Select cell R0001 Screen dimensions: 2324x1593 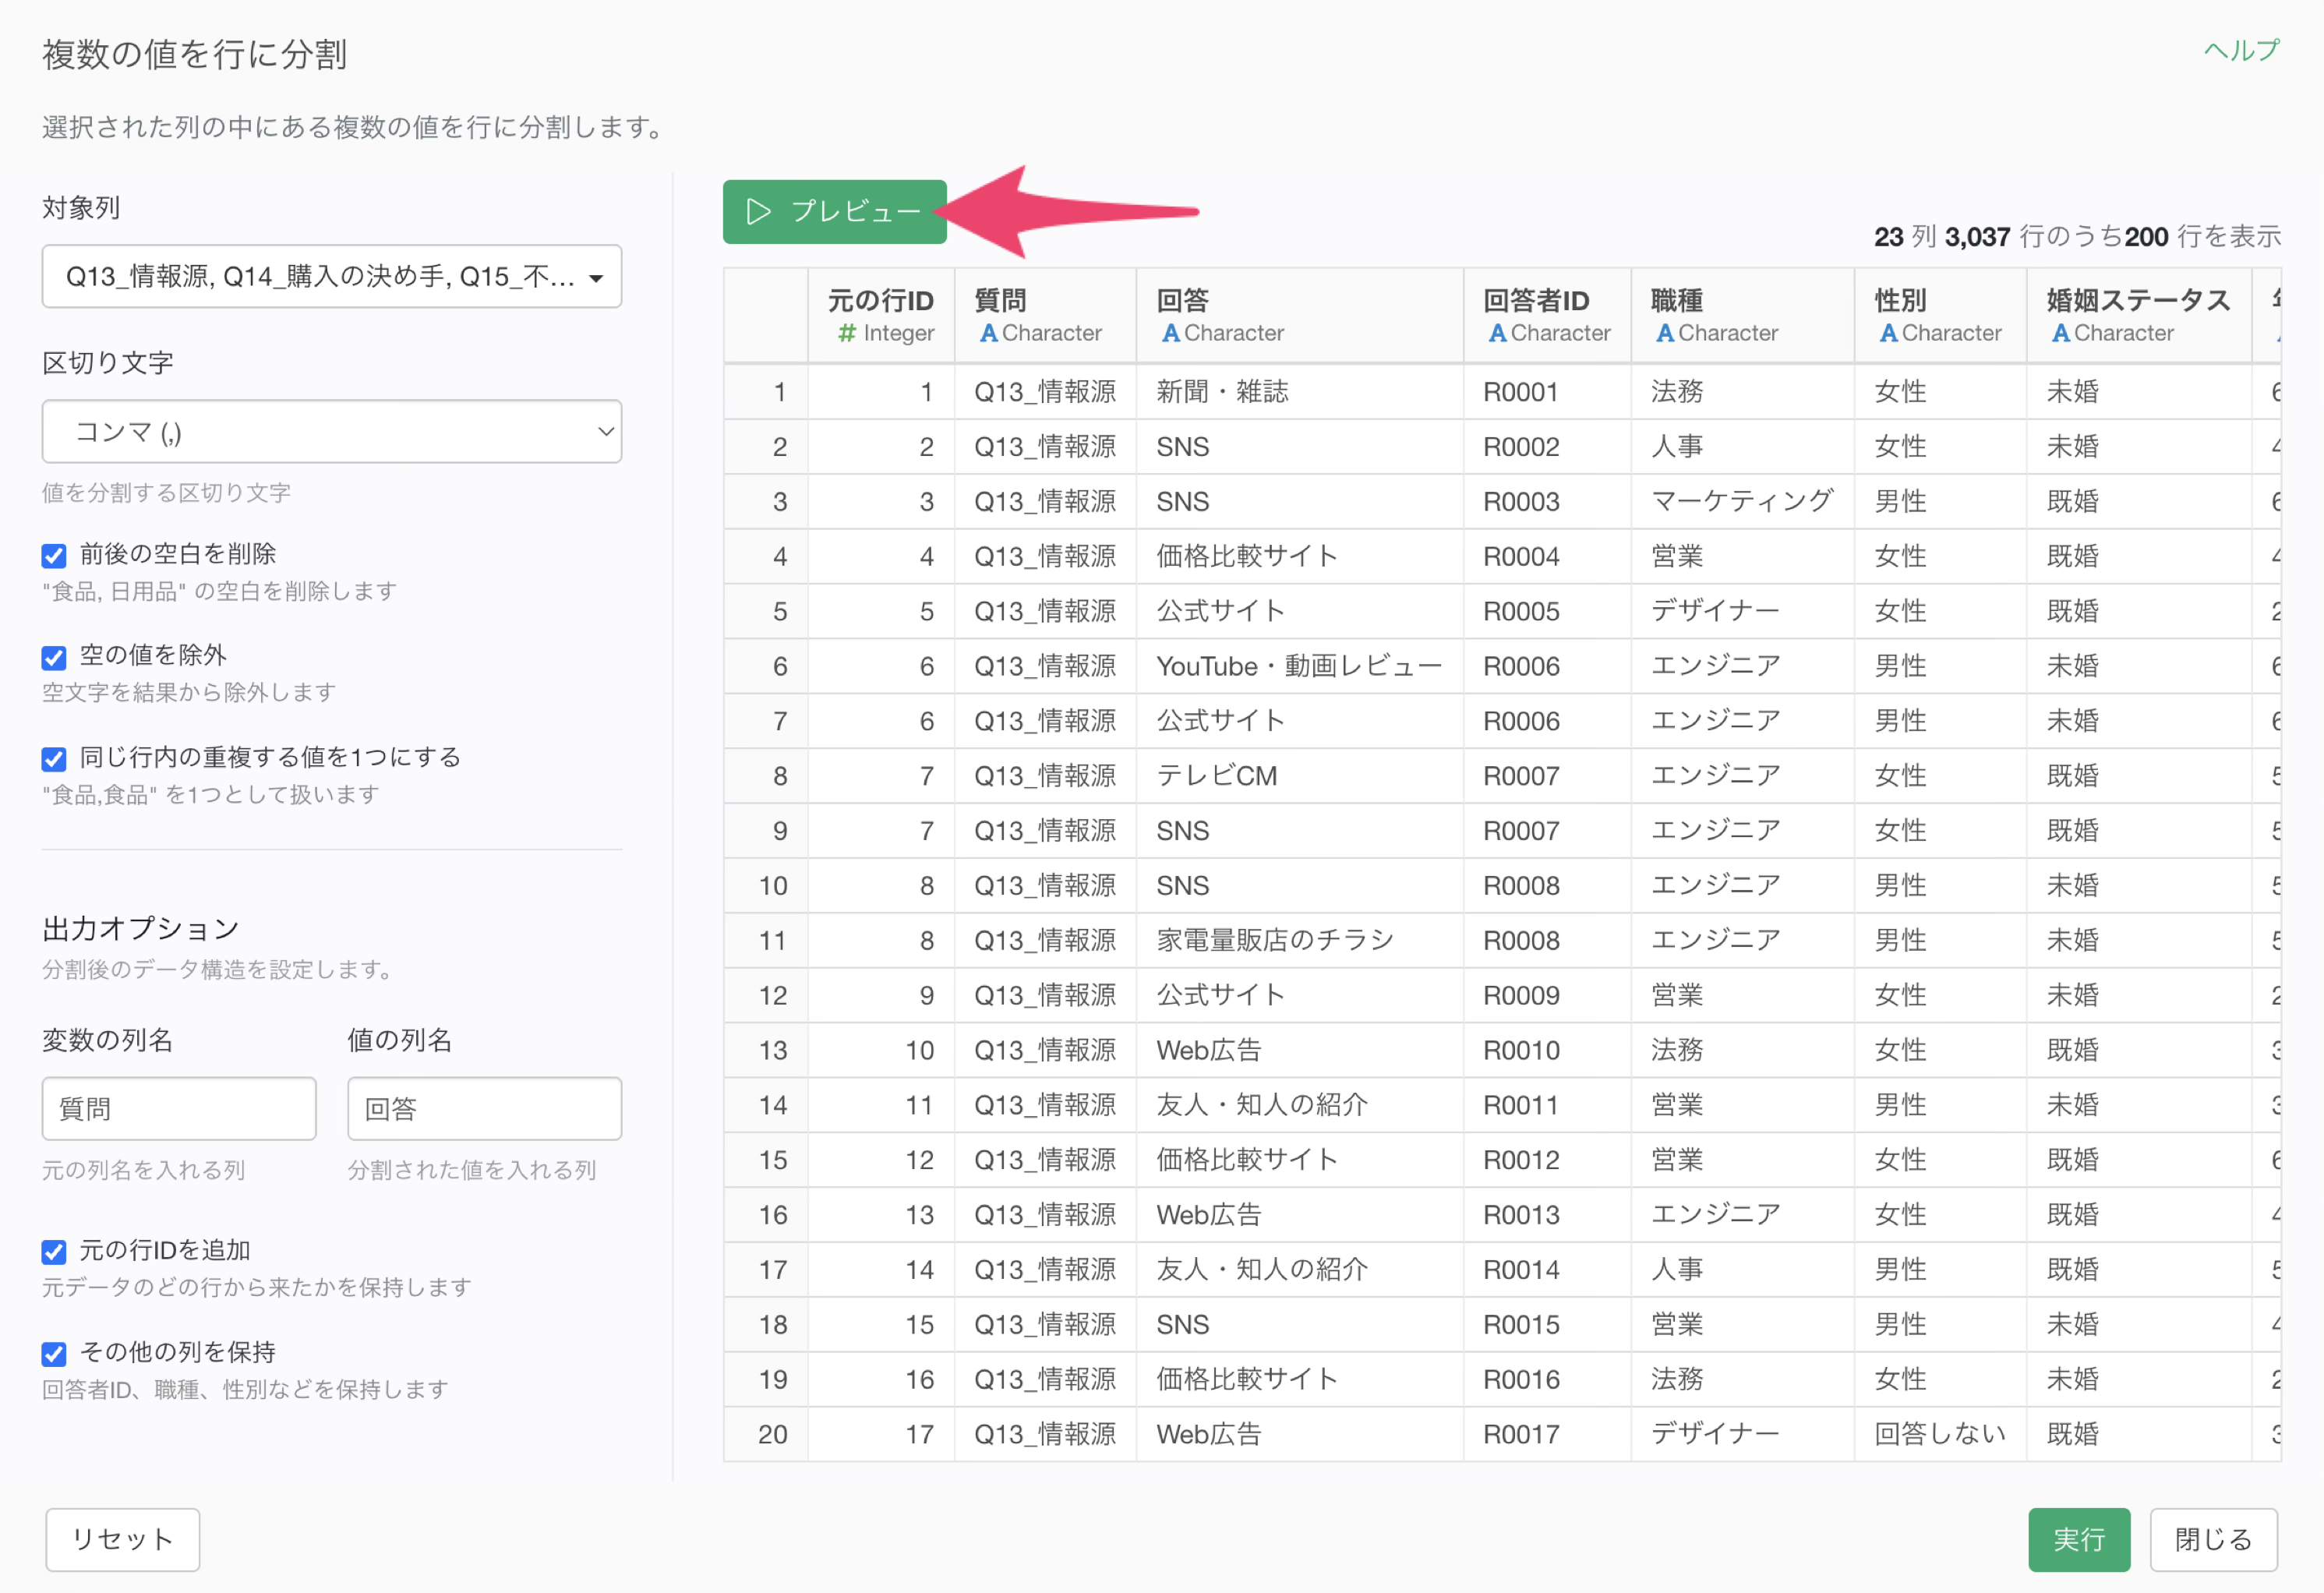pyautogui.click(x=1547, y=392)
